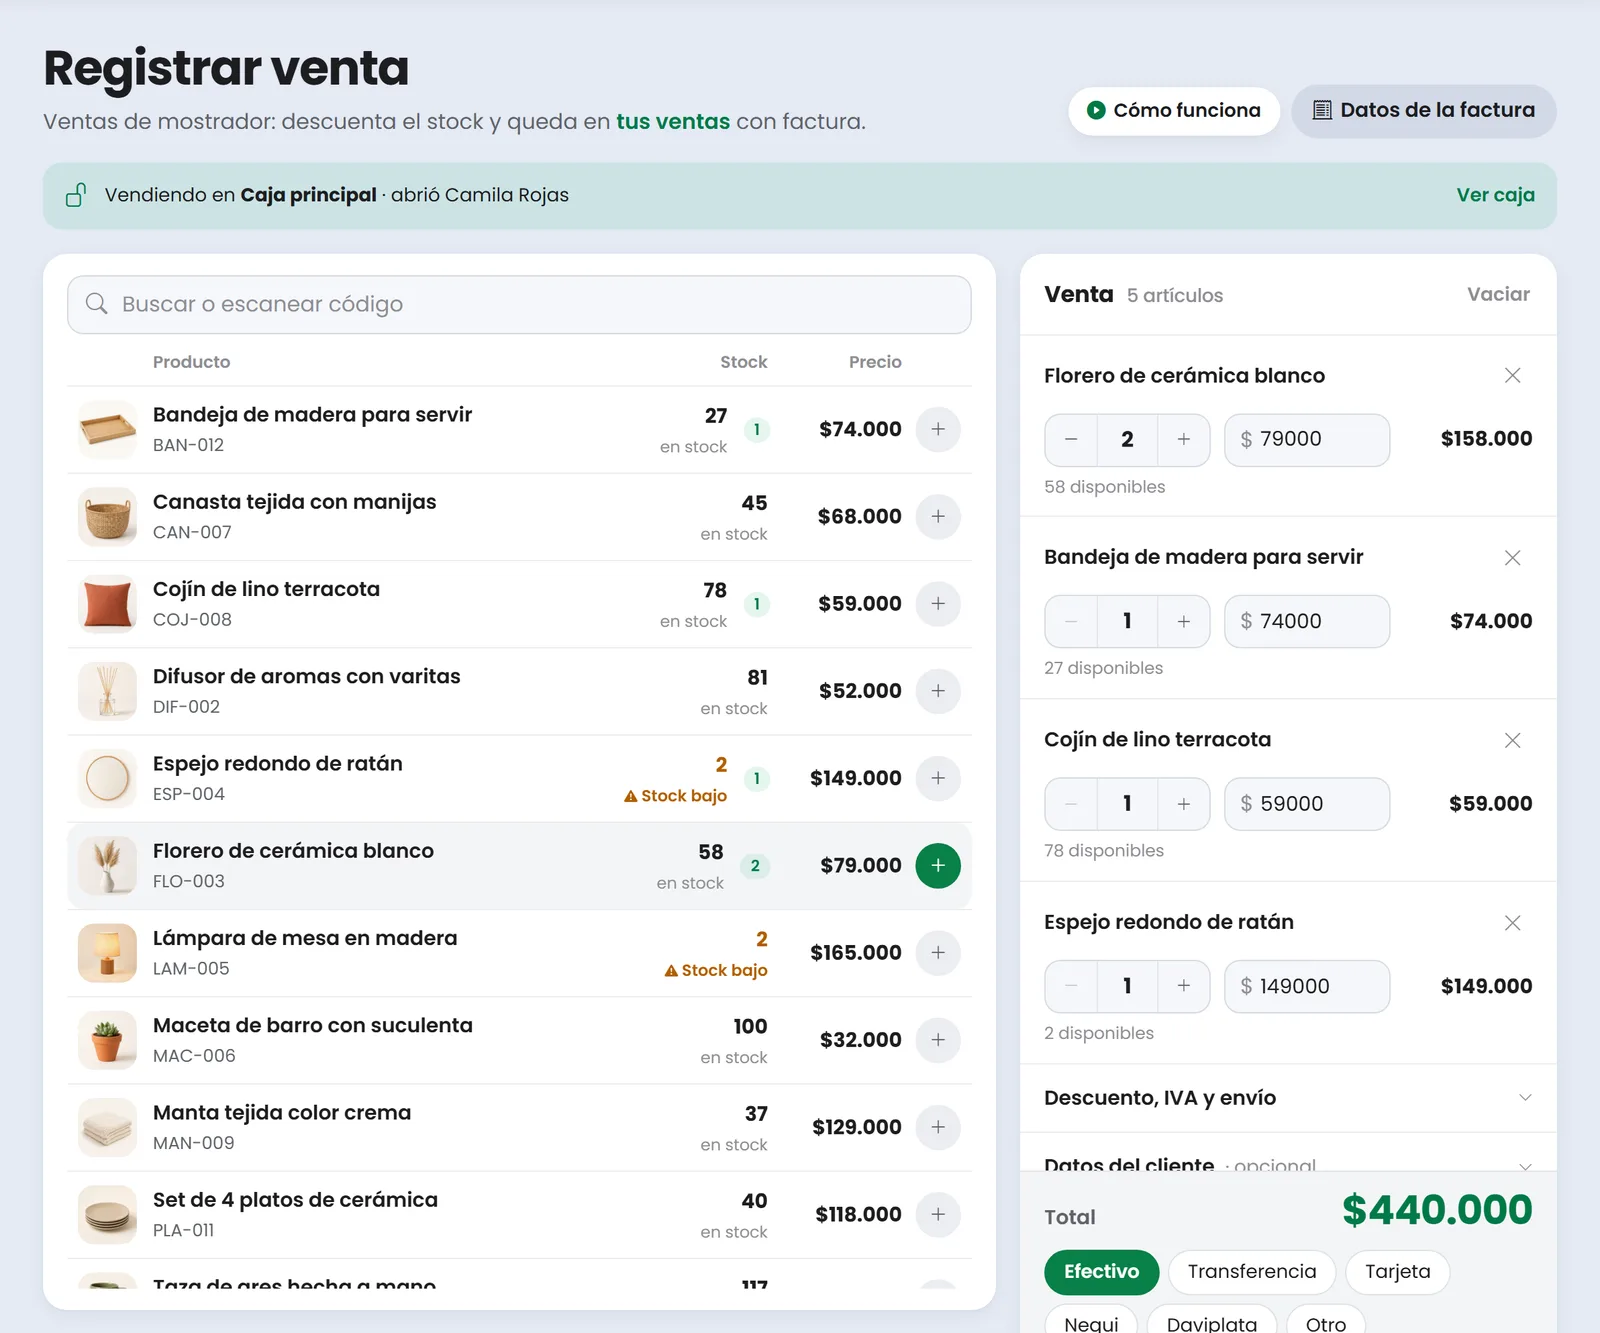Add Difusor de aromas con varitas

tap(938, 691)
